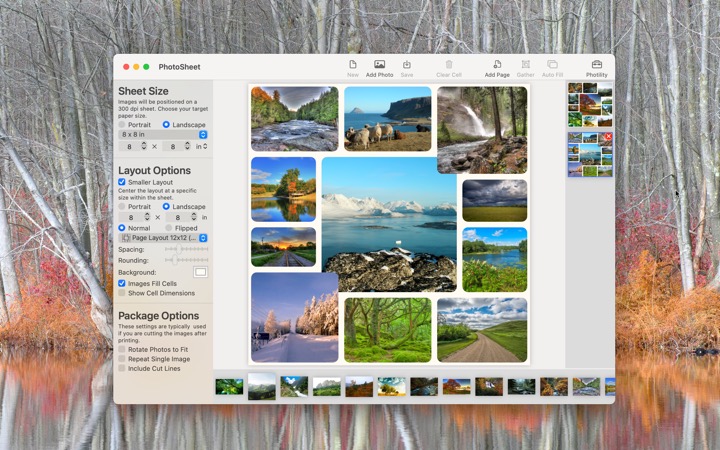Click the Sheet Size heading
720x450 pixels.
tap(143, 91)
